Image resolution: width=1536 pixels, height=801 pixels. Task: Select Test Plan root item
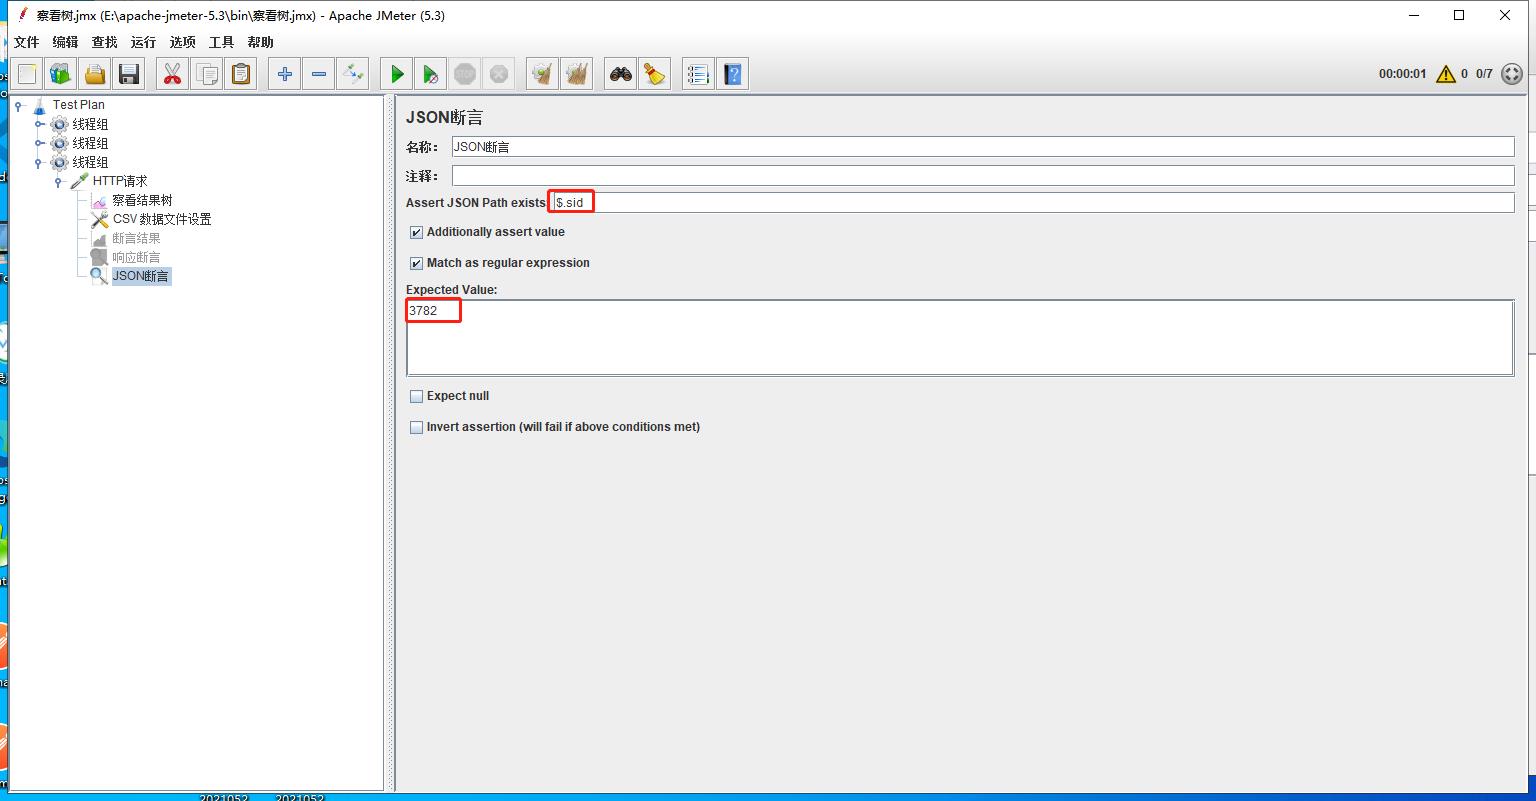click(79, 105)
